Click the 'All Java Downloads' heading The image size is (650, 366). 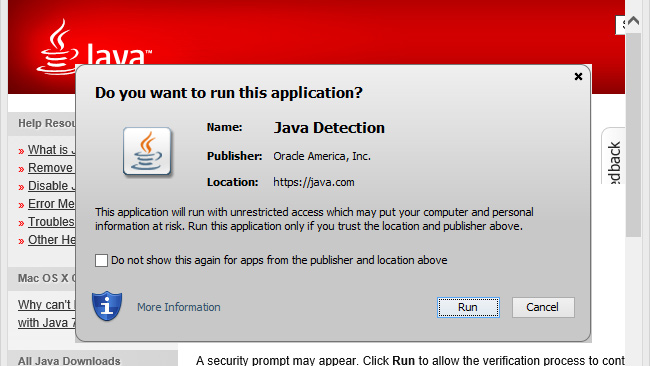click(x=69, y=361)
